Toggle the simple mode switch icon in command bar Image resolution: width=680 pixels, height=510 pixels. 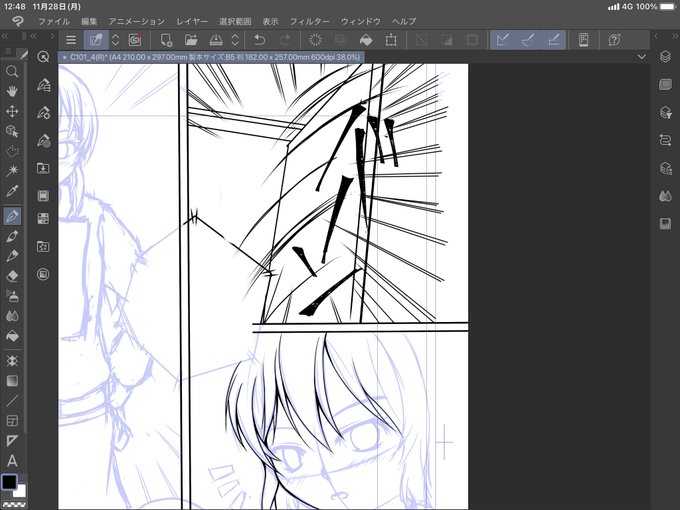96,40
